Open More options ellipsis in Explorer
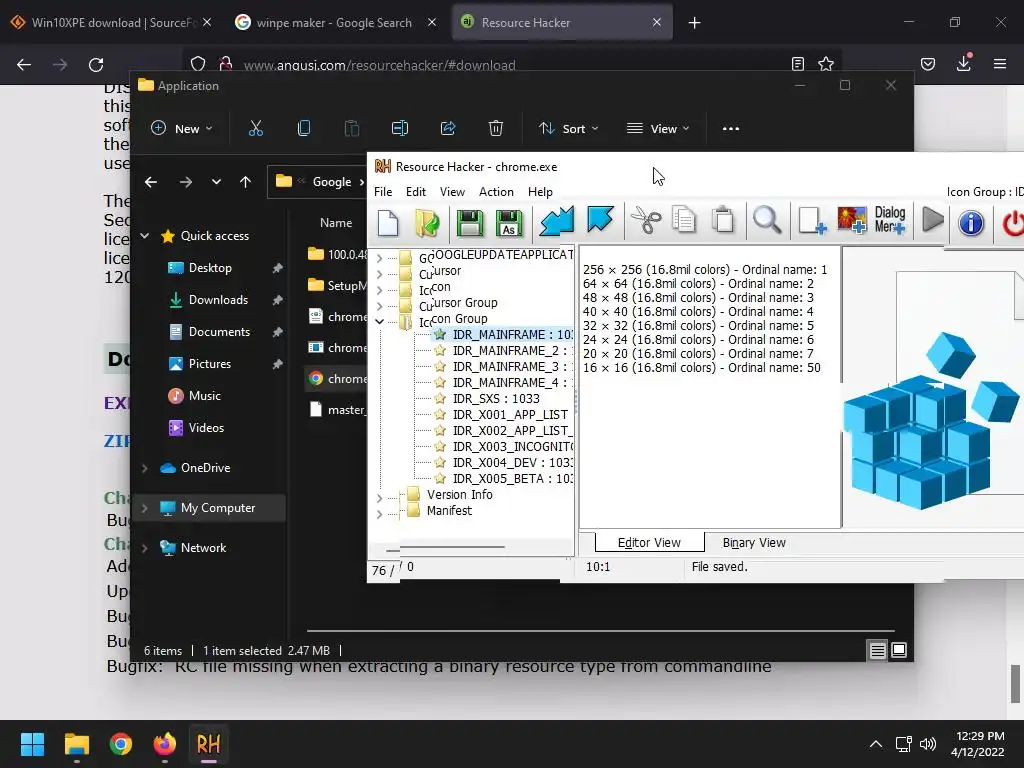The height and width of the screenshot is (768, 1024). tap(731, 129)
